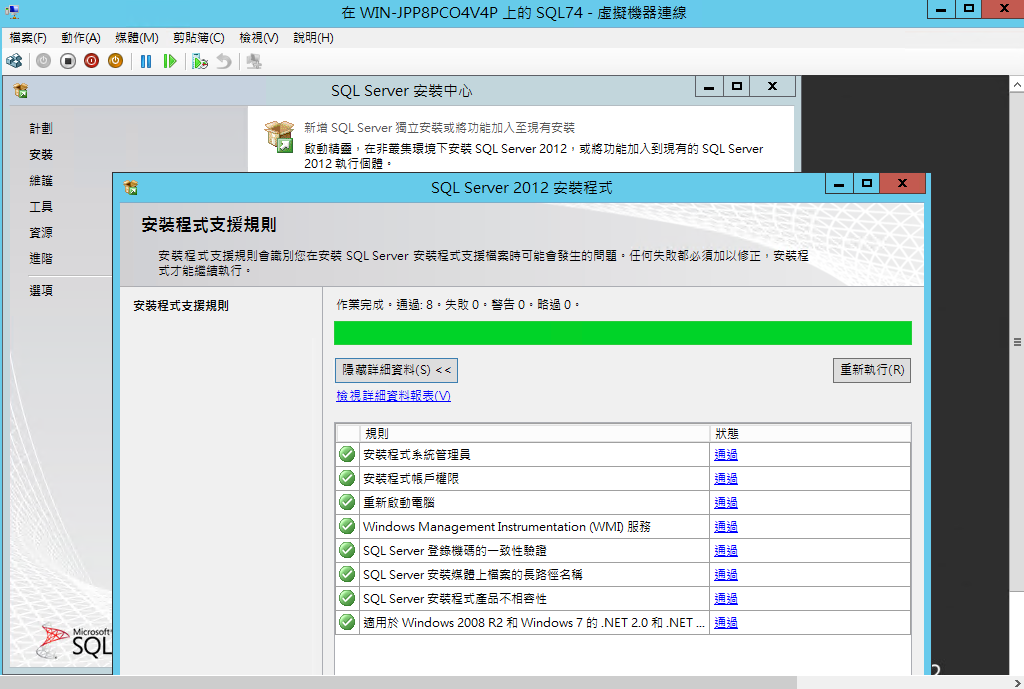The height and width of the screenshot is (689, 1024).
Task: Open the 媒體(M) menu
Action: pos(136,38)
